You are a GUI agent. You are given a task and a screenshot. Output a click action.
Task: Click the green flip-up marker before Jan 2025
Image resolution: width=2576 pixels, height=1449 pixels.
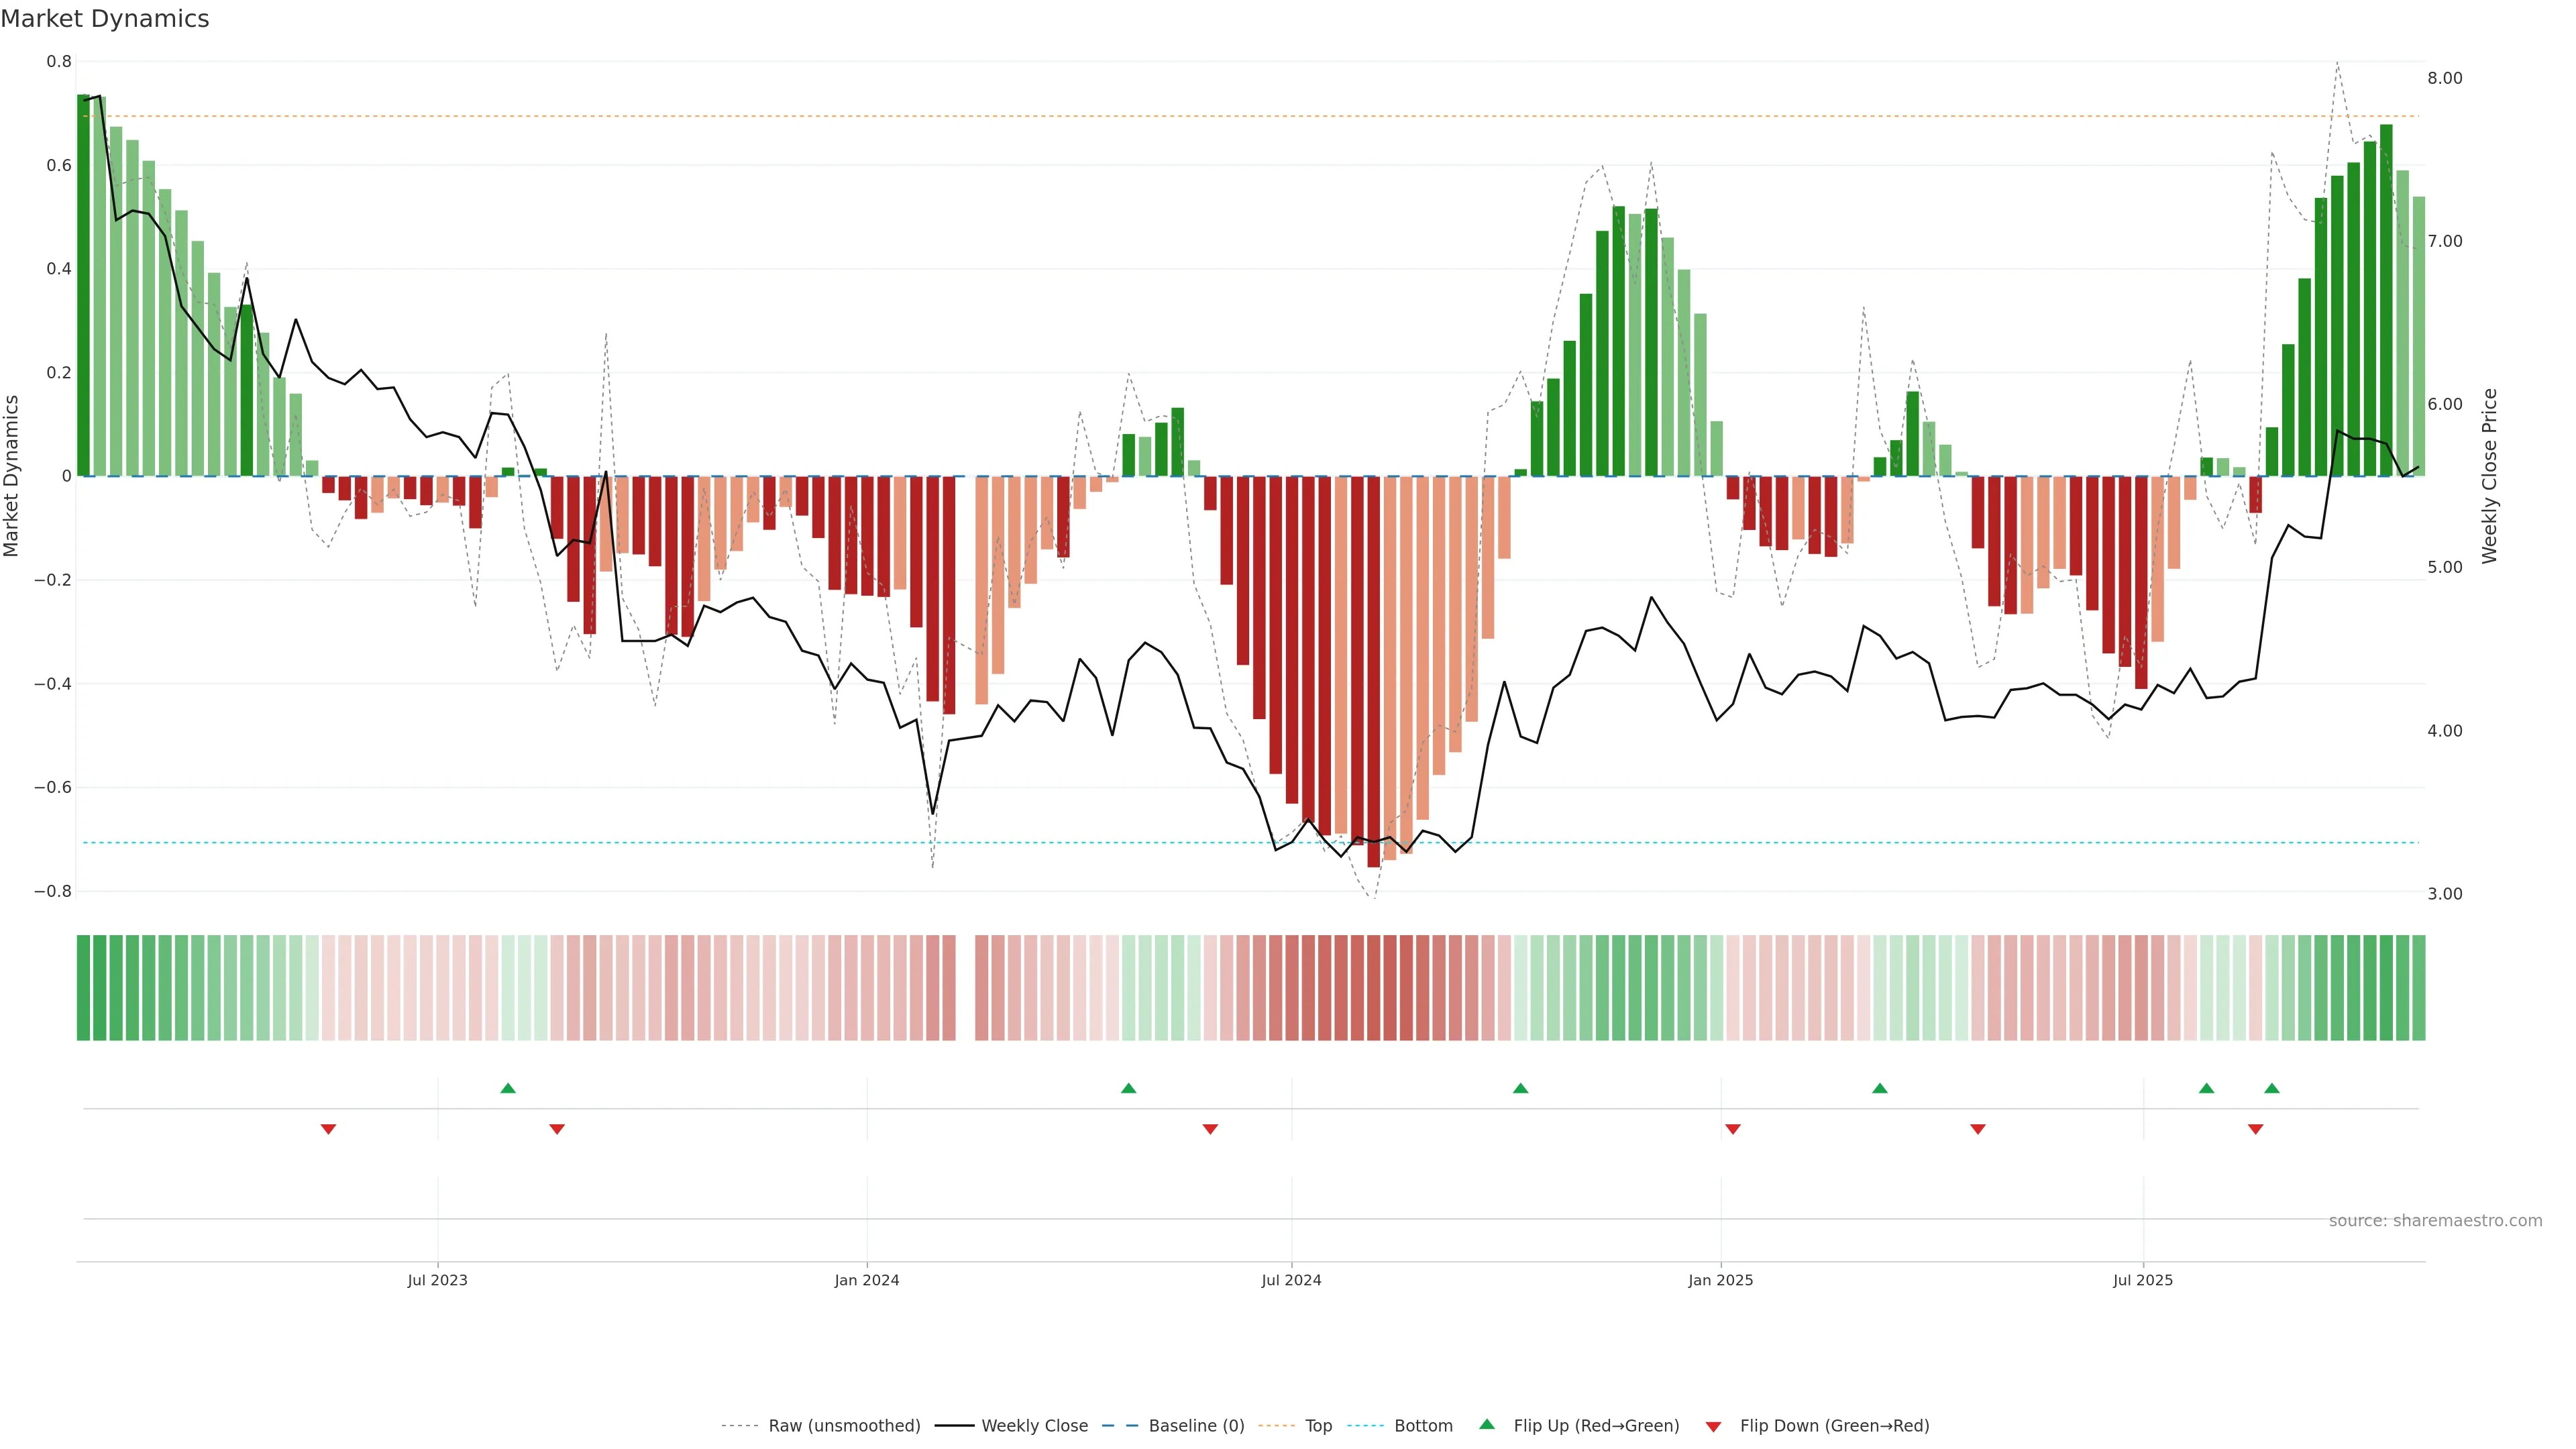click(1520, 1088)
